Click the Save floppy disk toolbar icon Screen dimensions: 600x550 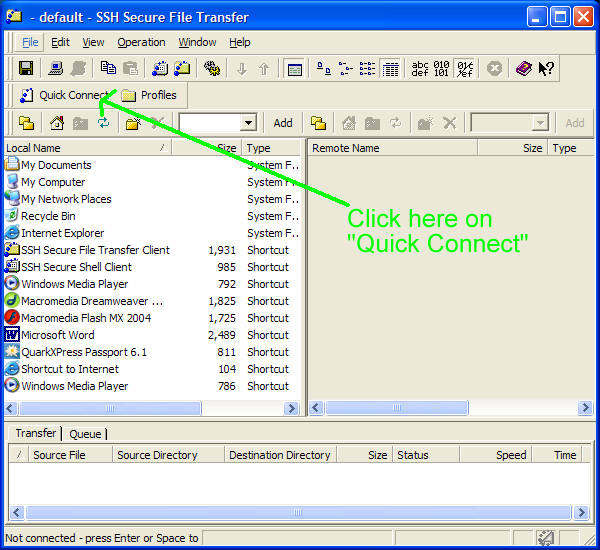(26, 69)
